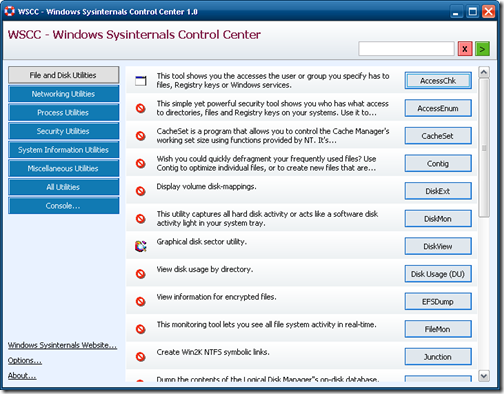The image size is (504, 394).
Task: Minimize the WSCC window
Action: click(456, 12)
